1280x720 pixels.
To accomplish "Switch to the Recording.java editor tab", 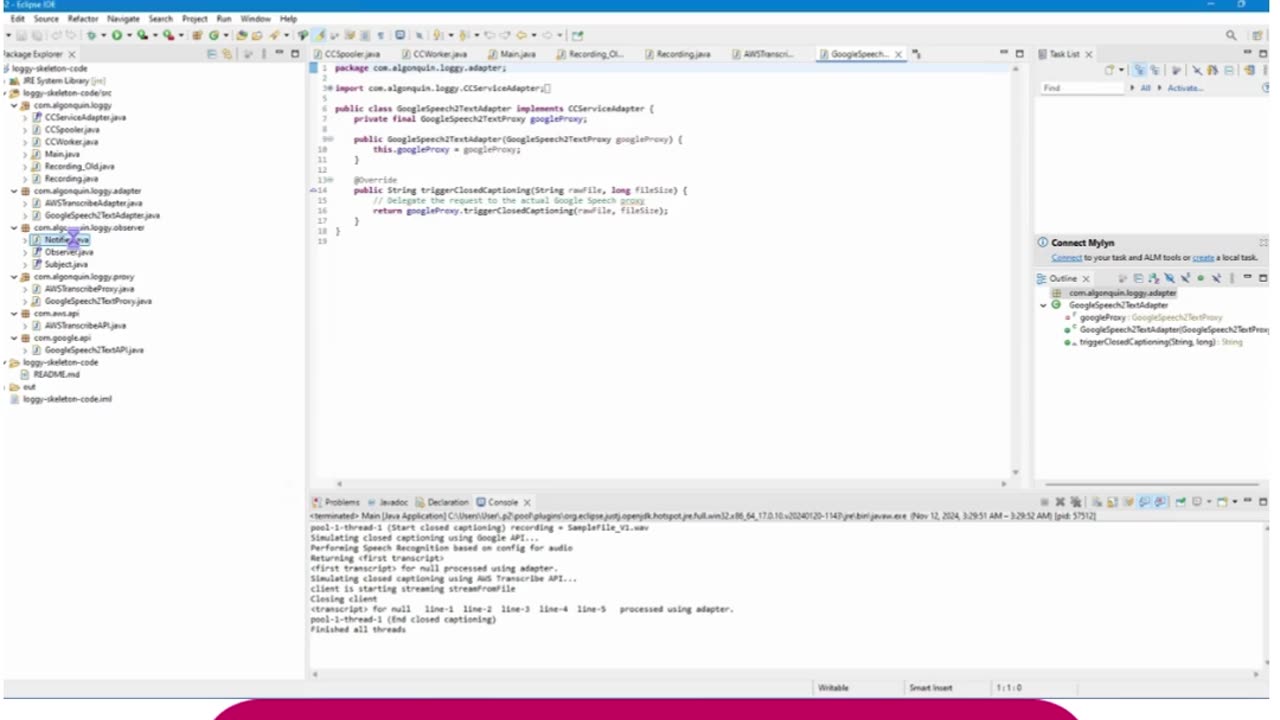I will point(677,54).
